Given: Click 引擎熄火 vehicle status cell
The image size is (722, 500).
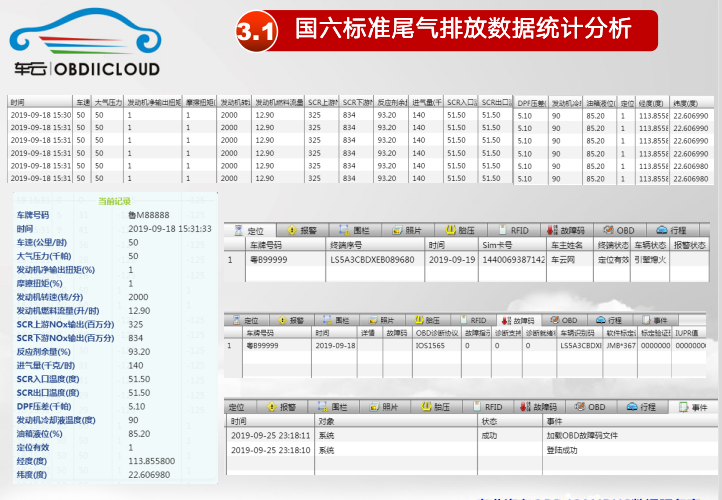Looking at the screenshot, I should (650, 260).
